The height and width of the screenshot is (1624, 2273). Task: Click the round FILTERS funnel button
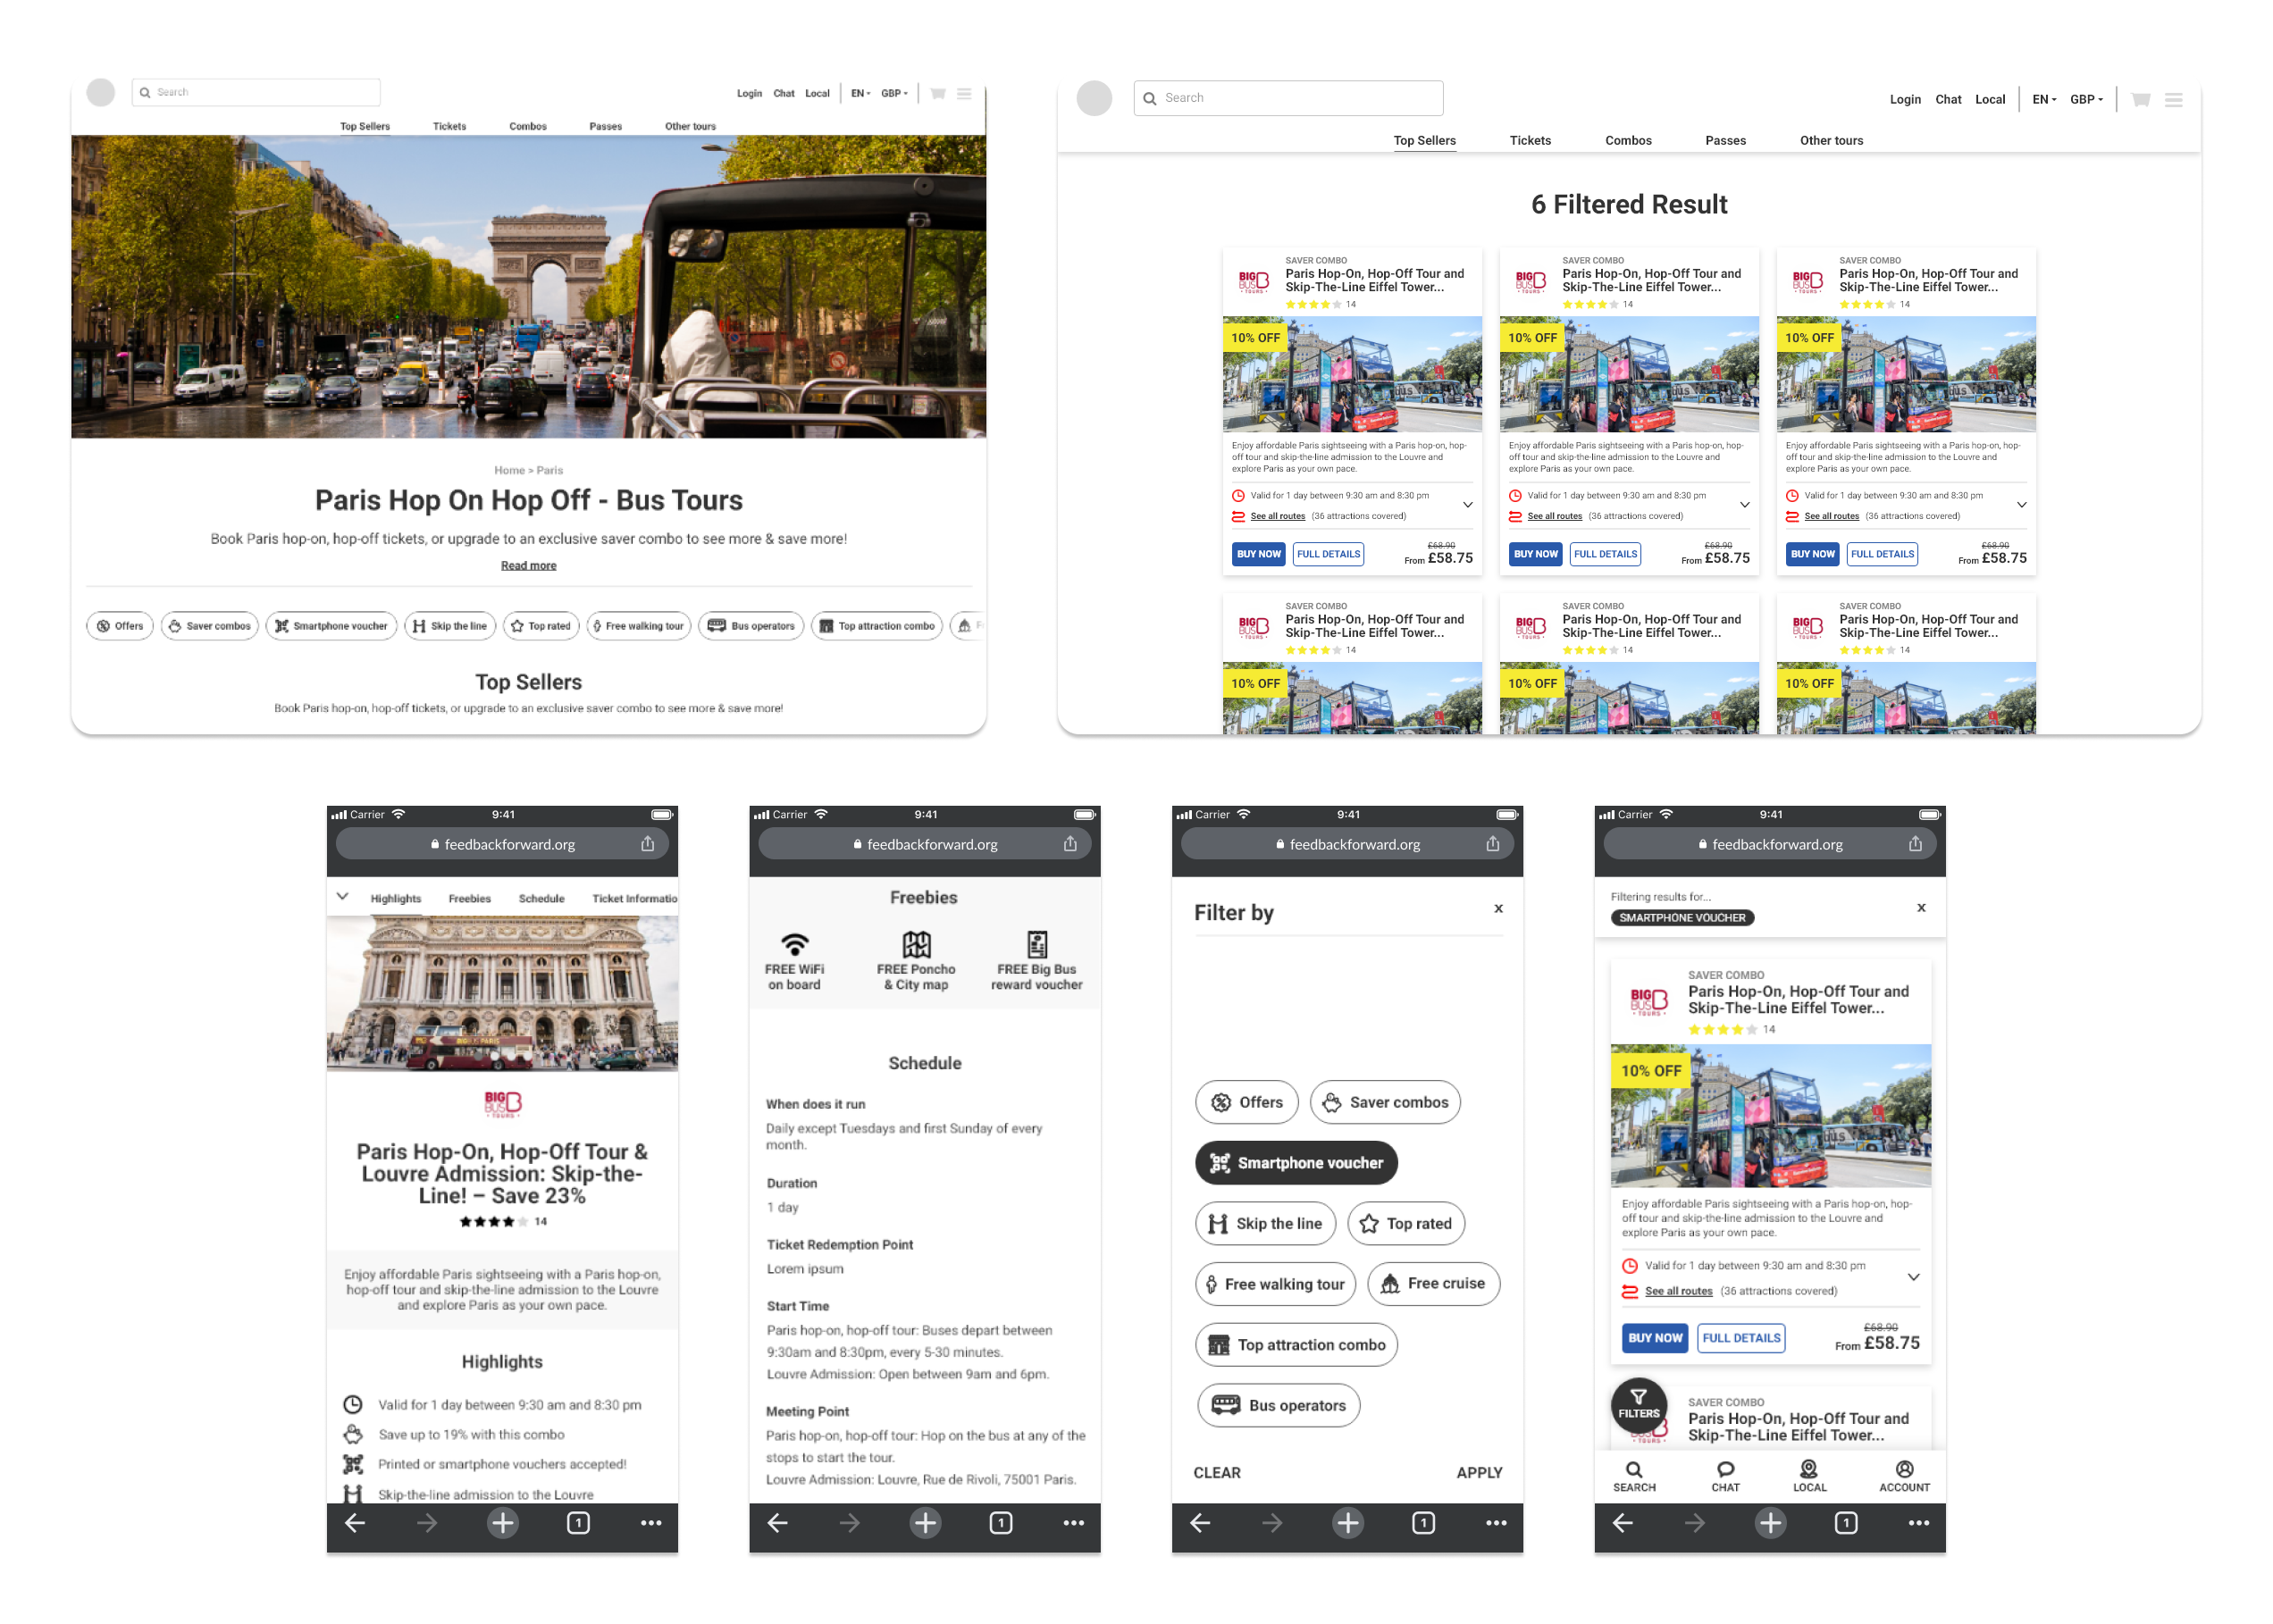(1637, 1403)
